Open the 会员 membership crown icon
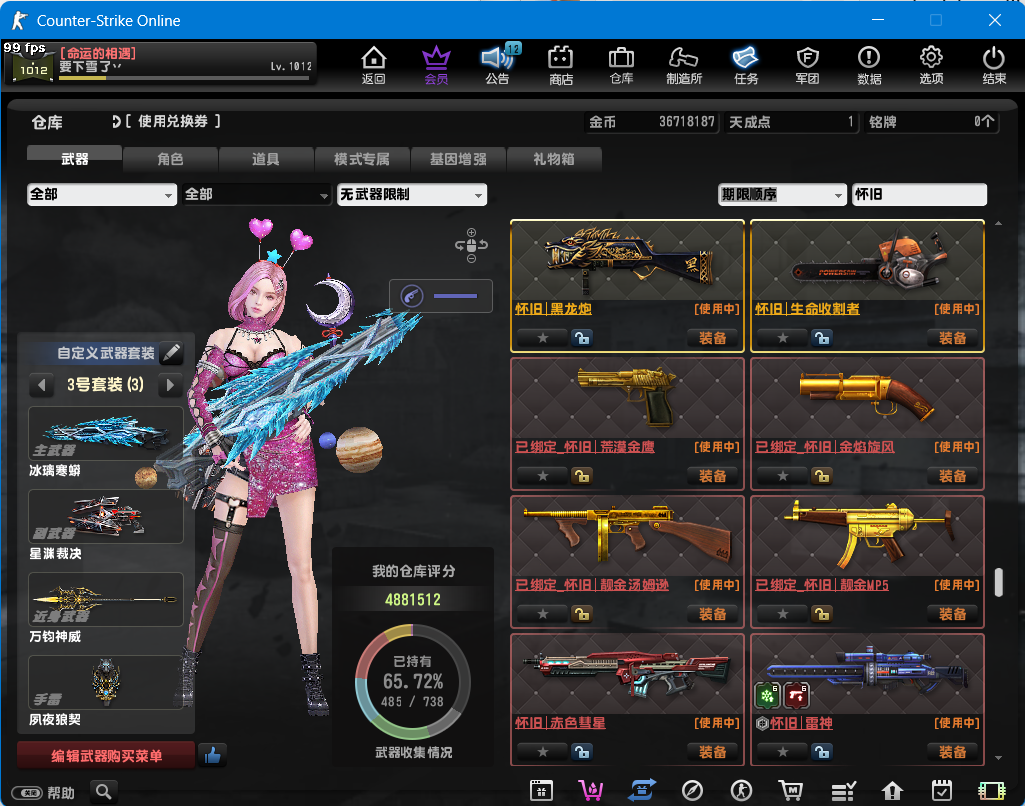Image resolution: width=1025 pixels, height=806 pixels. click(x=436, y=65)
